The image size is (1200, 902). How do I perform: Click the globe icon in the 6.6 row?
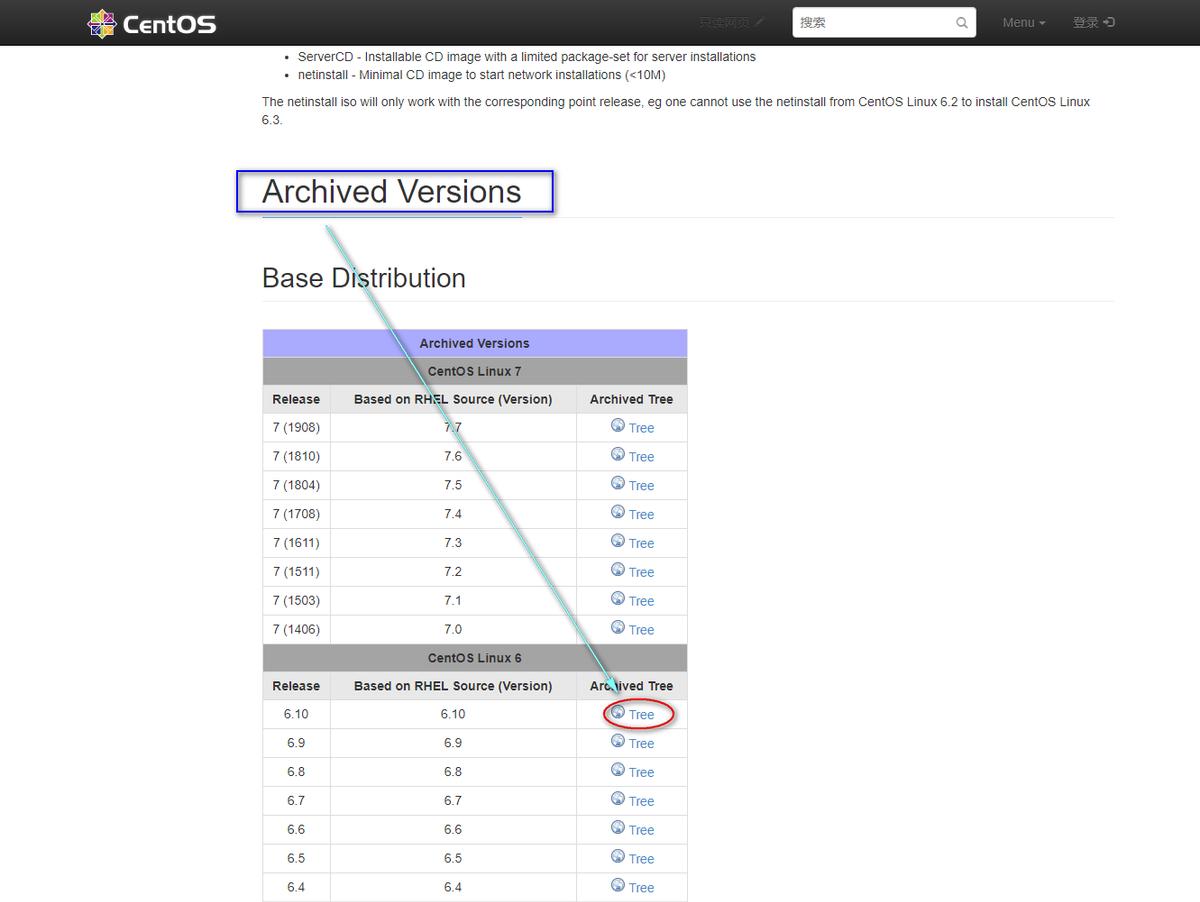click(618, 829)
